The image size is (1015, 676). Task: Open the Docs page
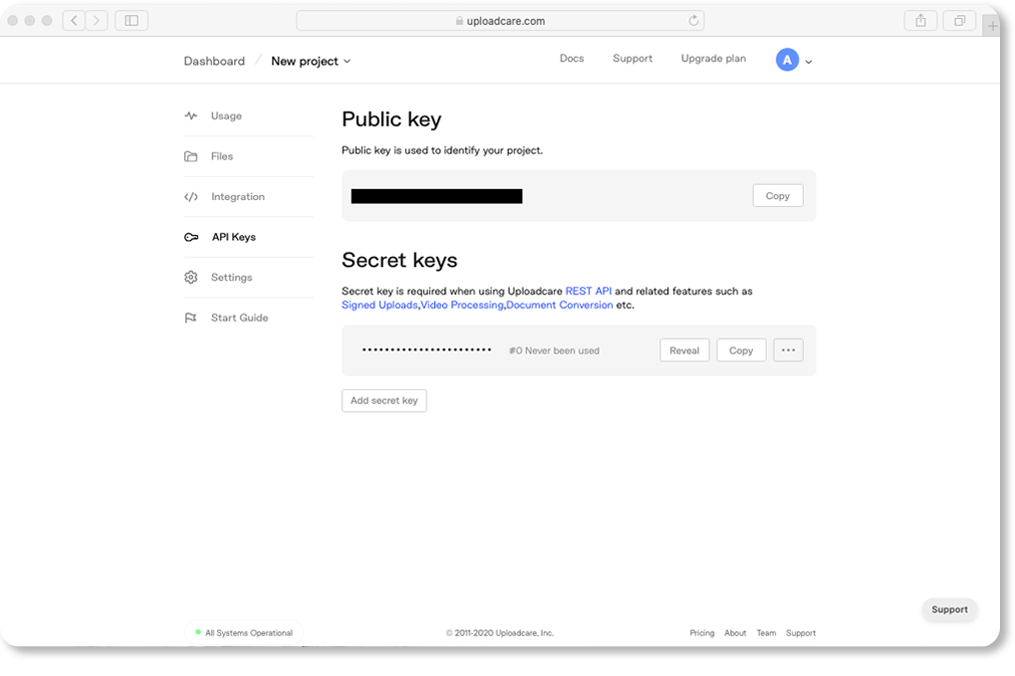point(572,58)
